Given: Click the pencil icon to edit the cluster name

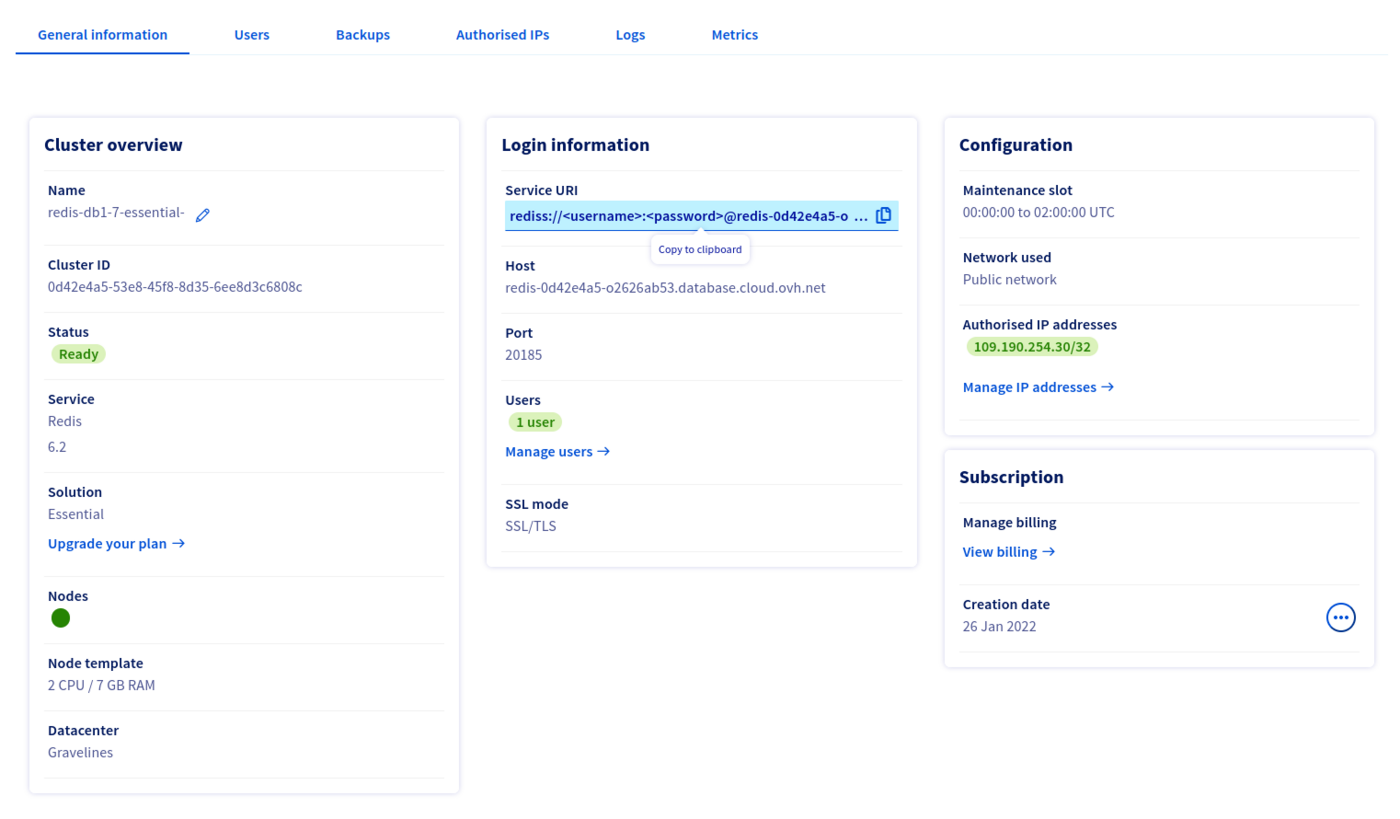Looking at the screenshot, I should pyautogui.click(x=203, y=213).
